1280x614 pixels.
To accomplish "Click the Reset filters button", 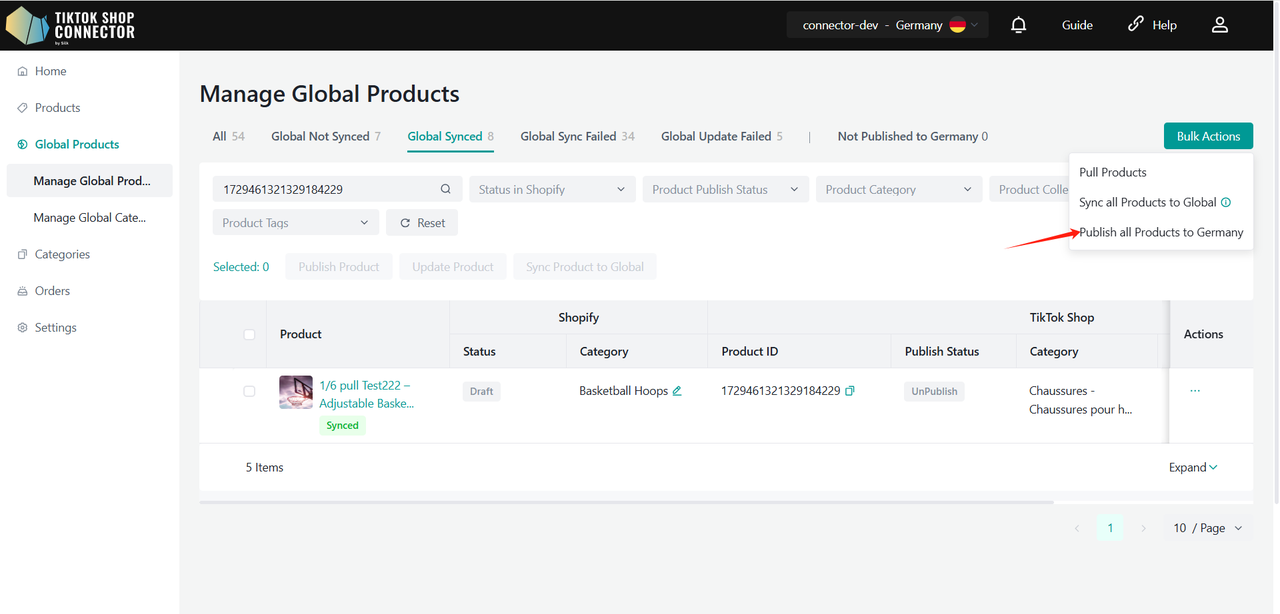I will (422, 223).
